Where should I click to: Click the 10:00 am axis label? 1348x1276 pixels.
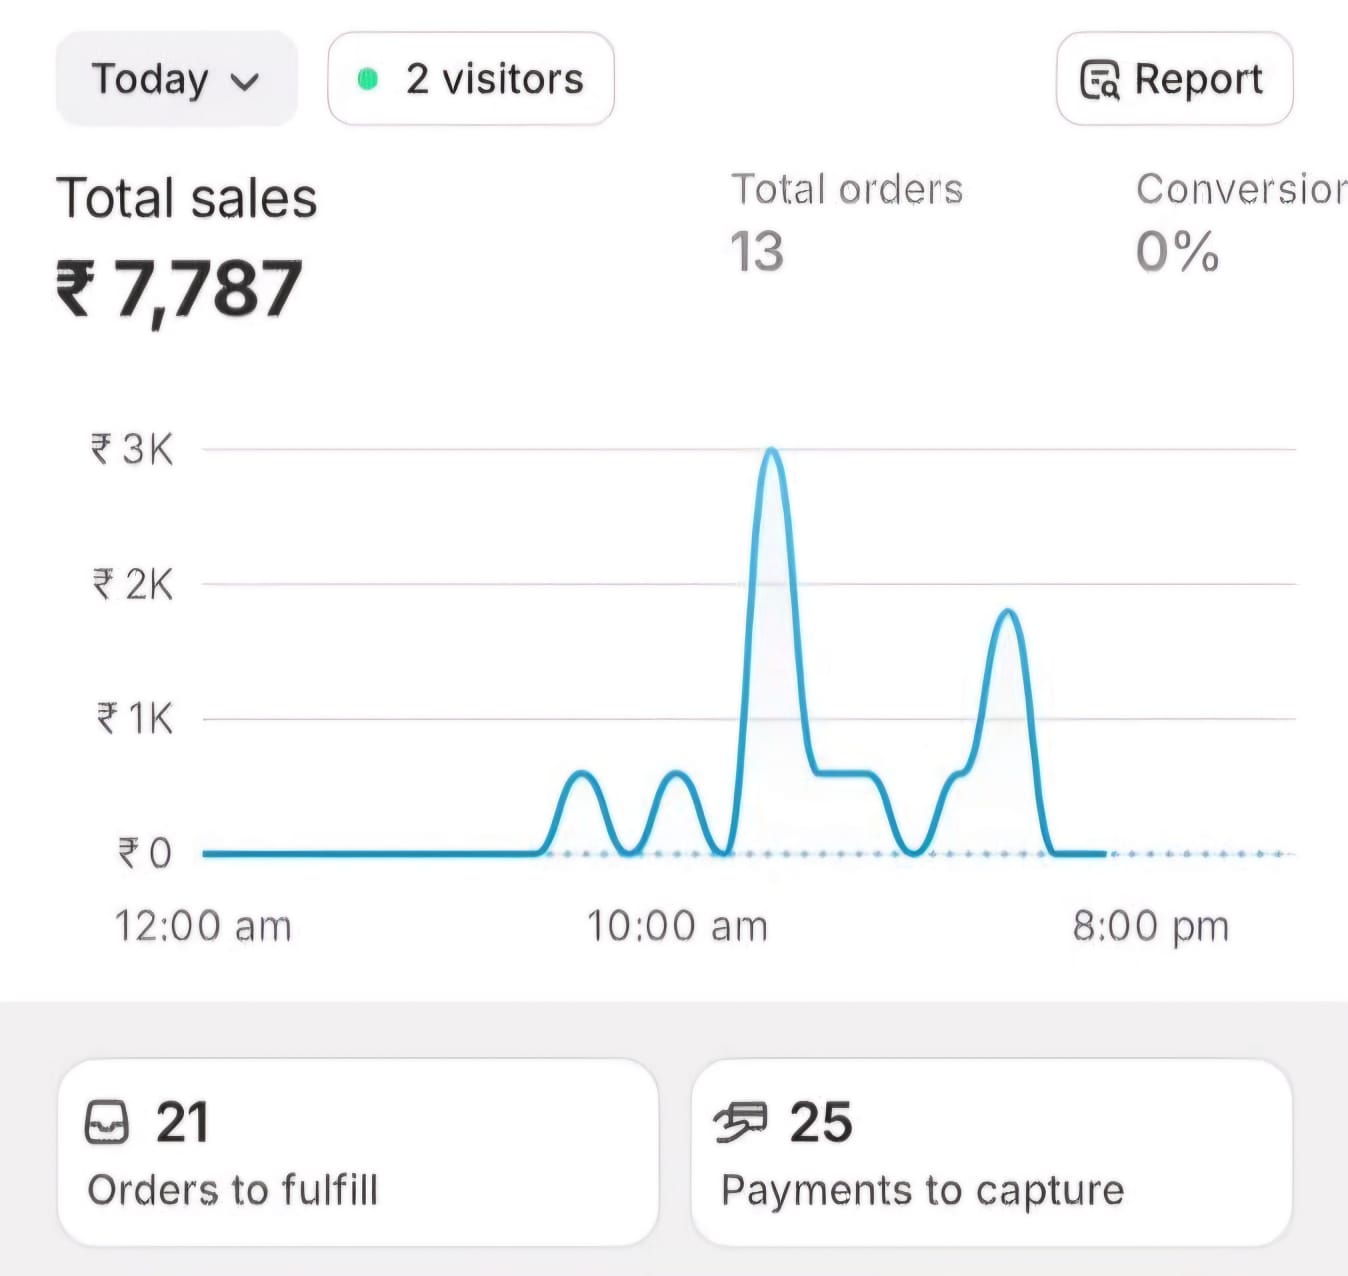(677, 926)
